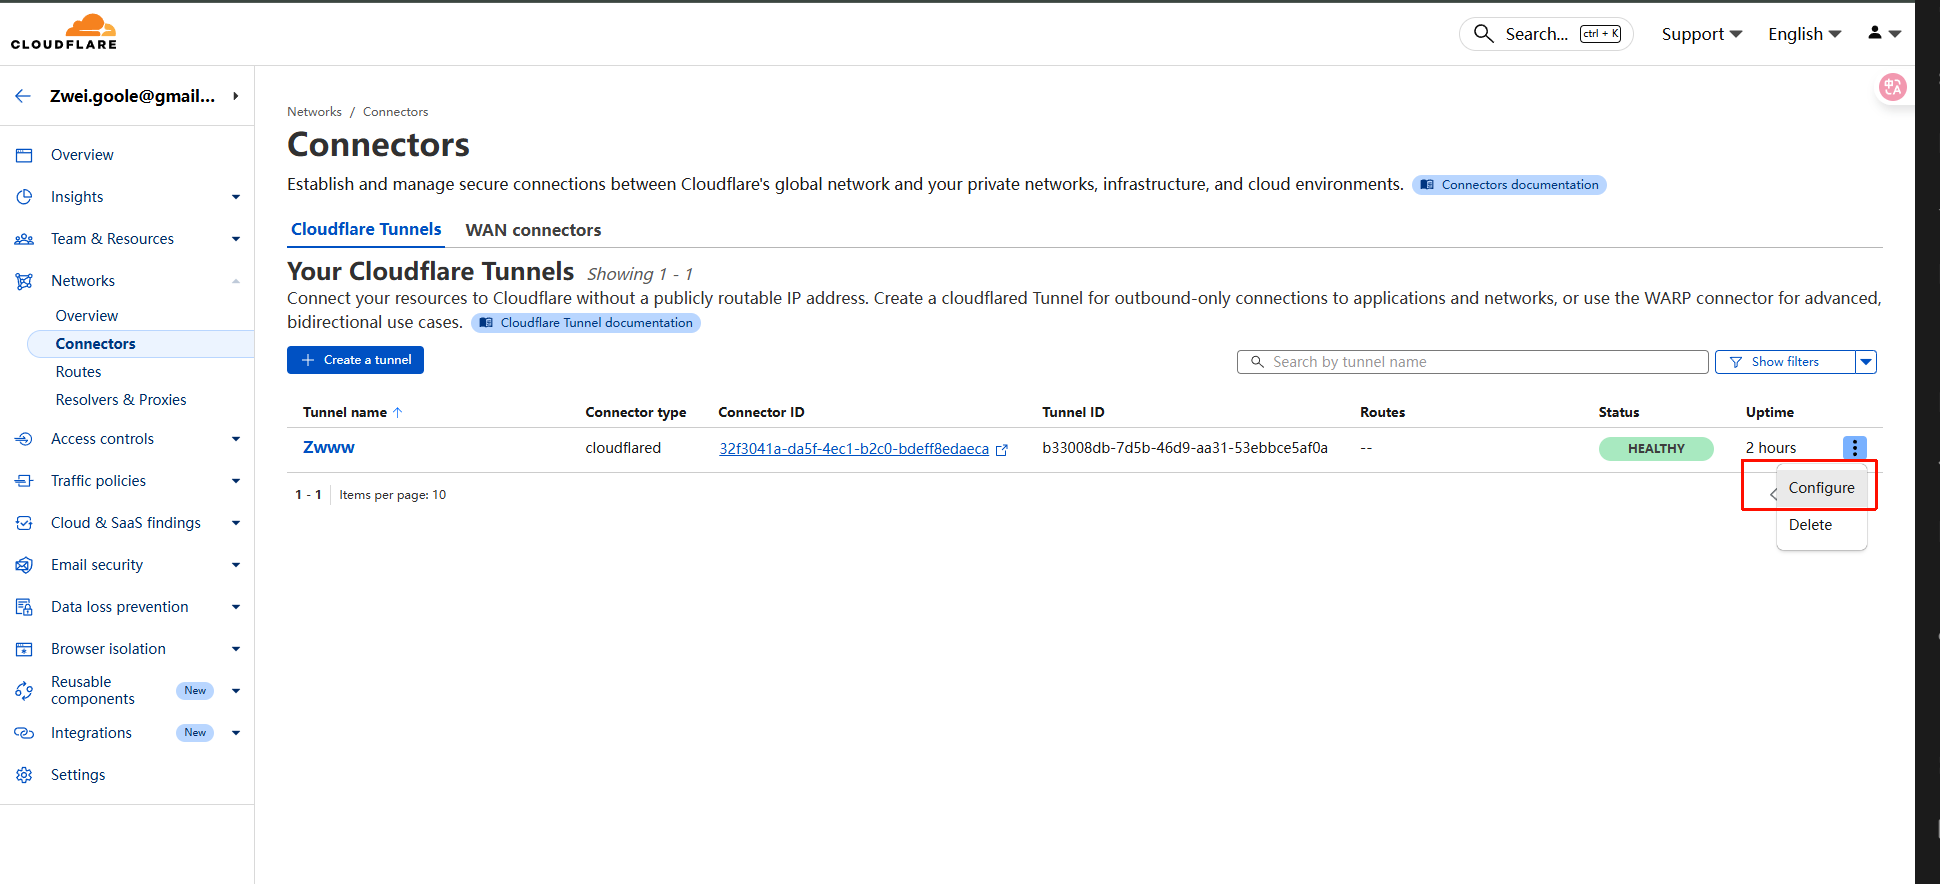Screen dimensions: 1940x884
Task: Open Resolvers & Proxies in sidebar
Action: 121,400
